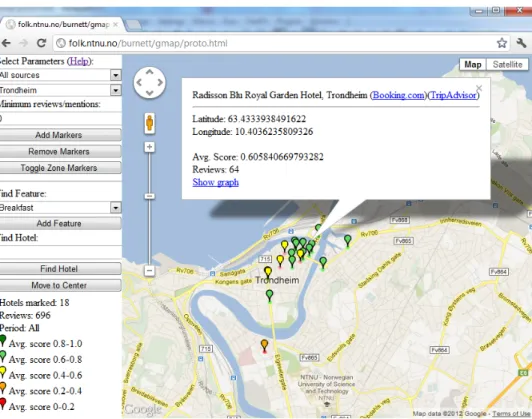The image size is (532, 419).
Task: Open a new tab button
Action: coord(133,24)
